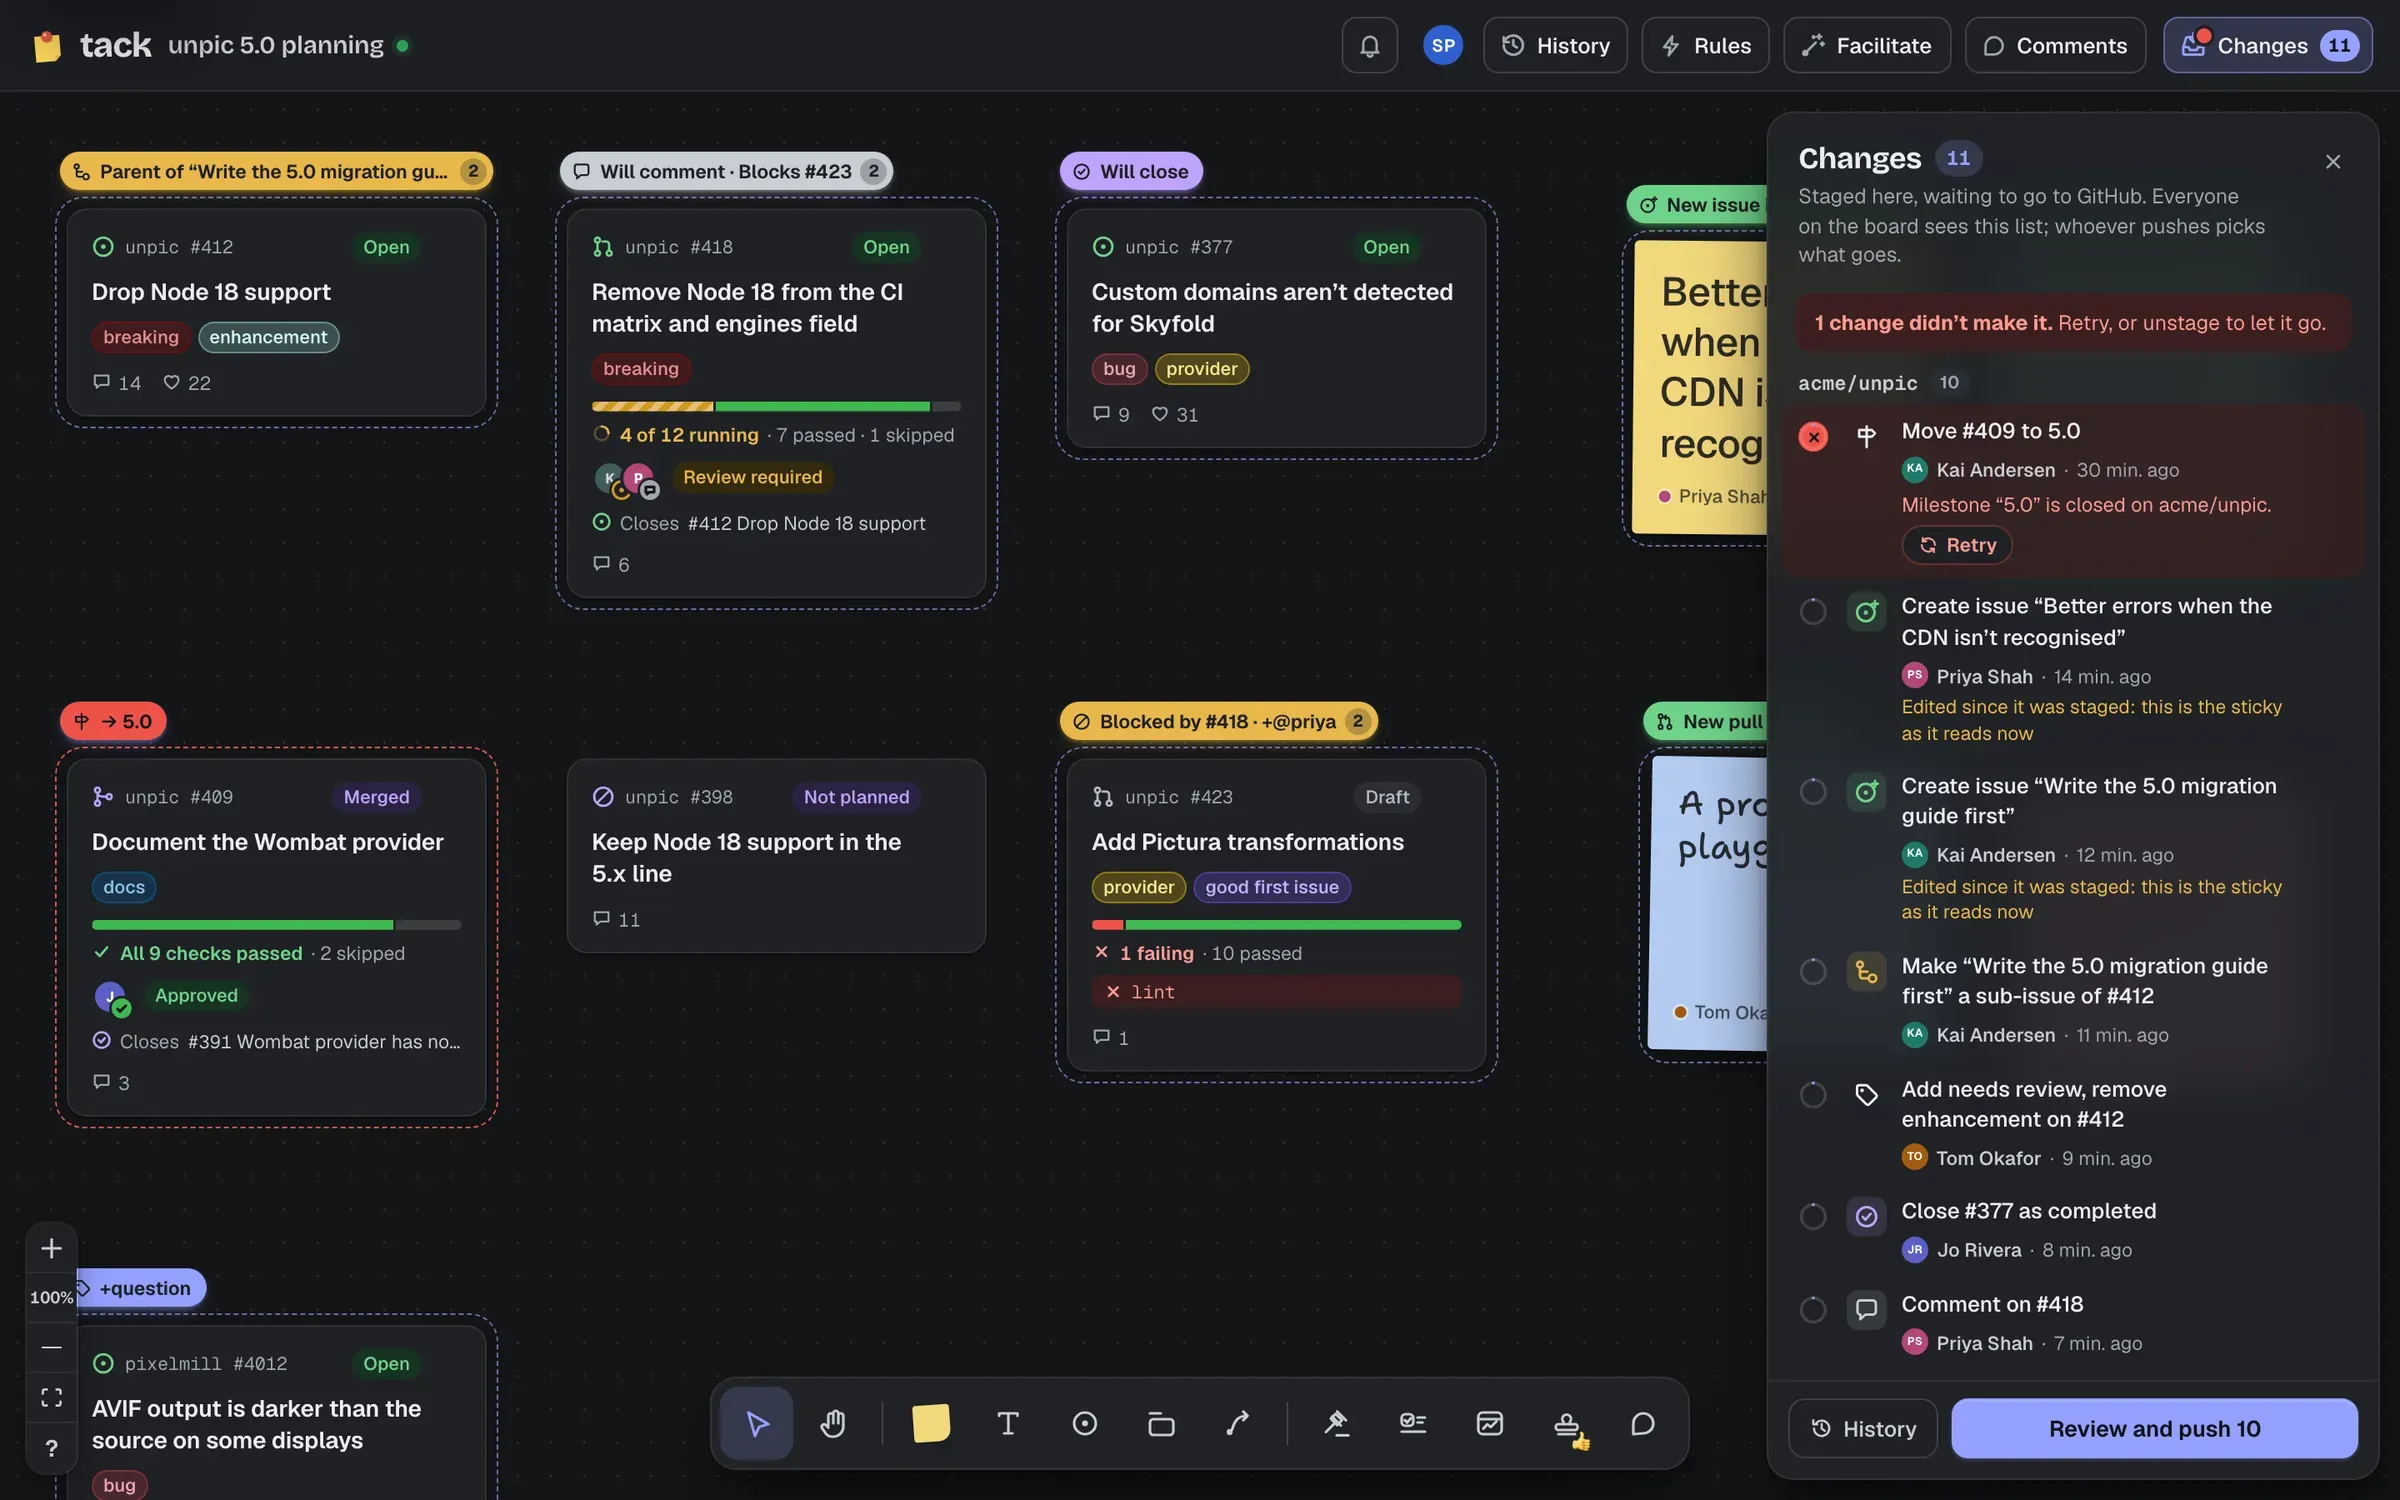Open the SP user avatar
Screen dimensions: 2400x1500
tap(1442, 45)
